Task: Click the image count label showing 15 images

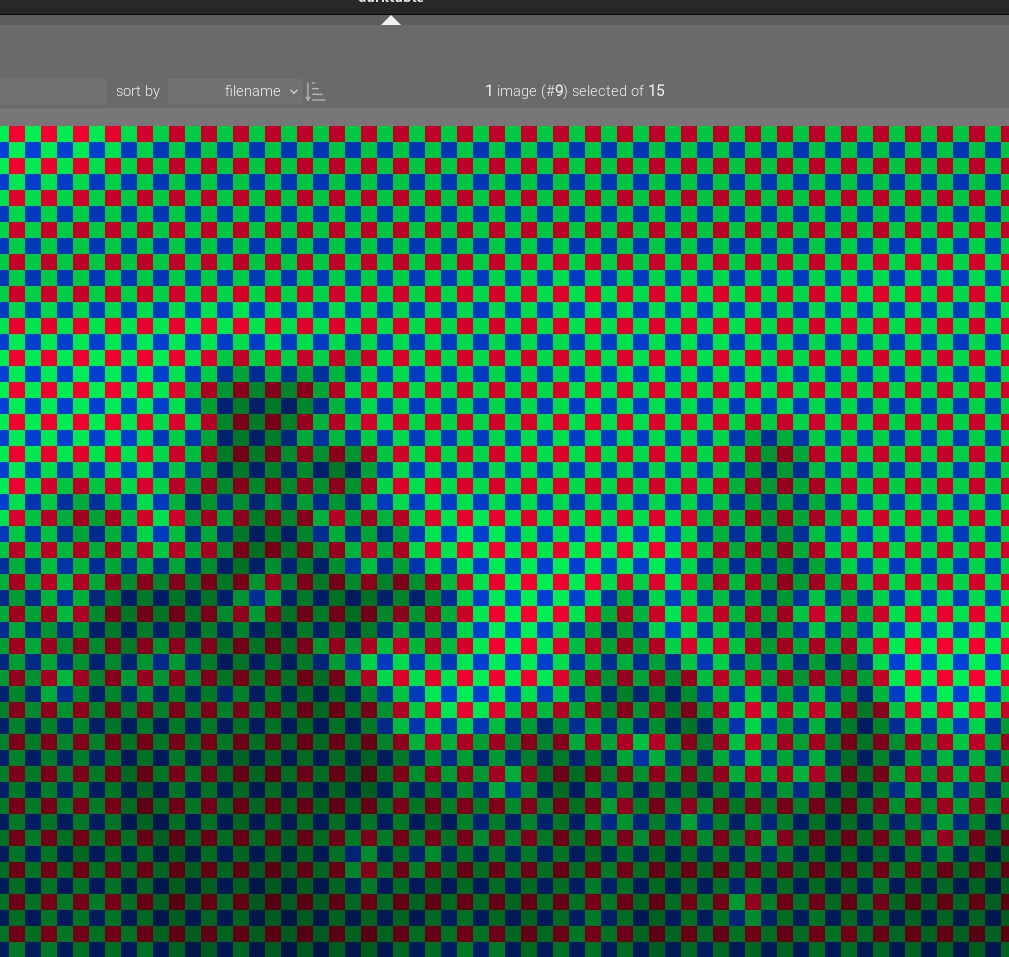Action: 657,91
